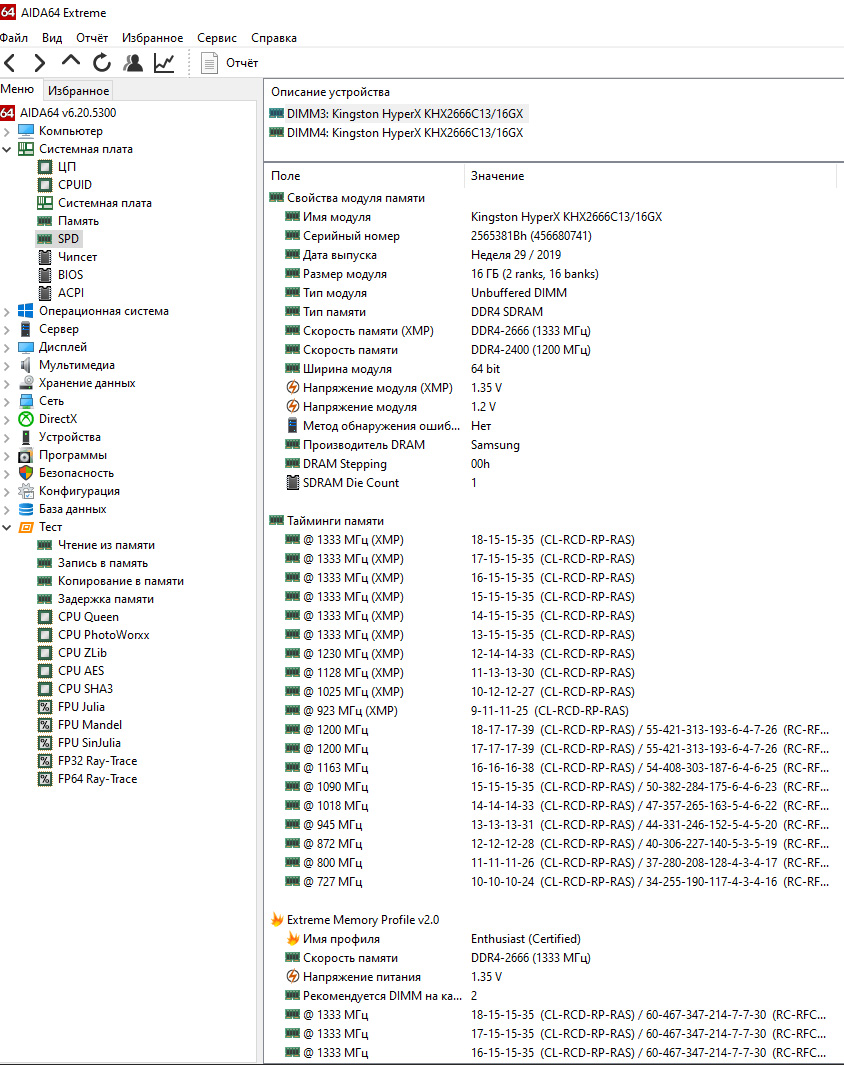The height and width of the screenshot is (1065, 844).
Task: Click the DirectX Xbox logo icon
Action: 26,419
